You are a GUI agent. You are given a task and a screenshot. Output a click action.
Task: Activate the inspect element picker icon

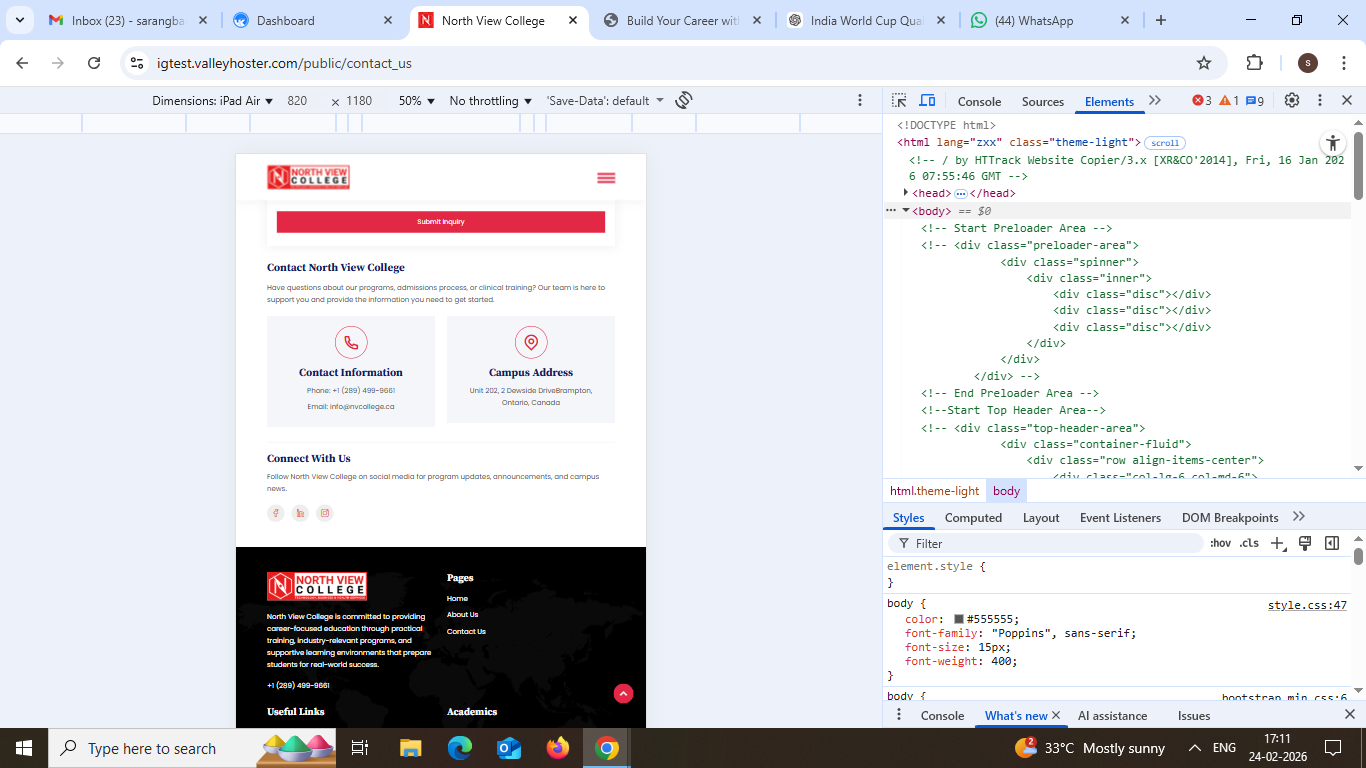(x=899, y=100)
